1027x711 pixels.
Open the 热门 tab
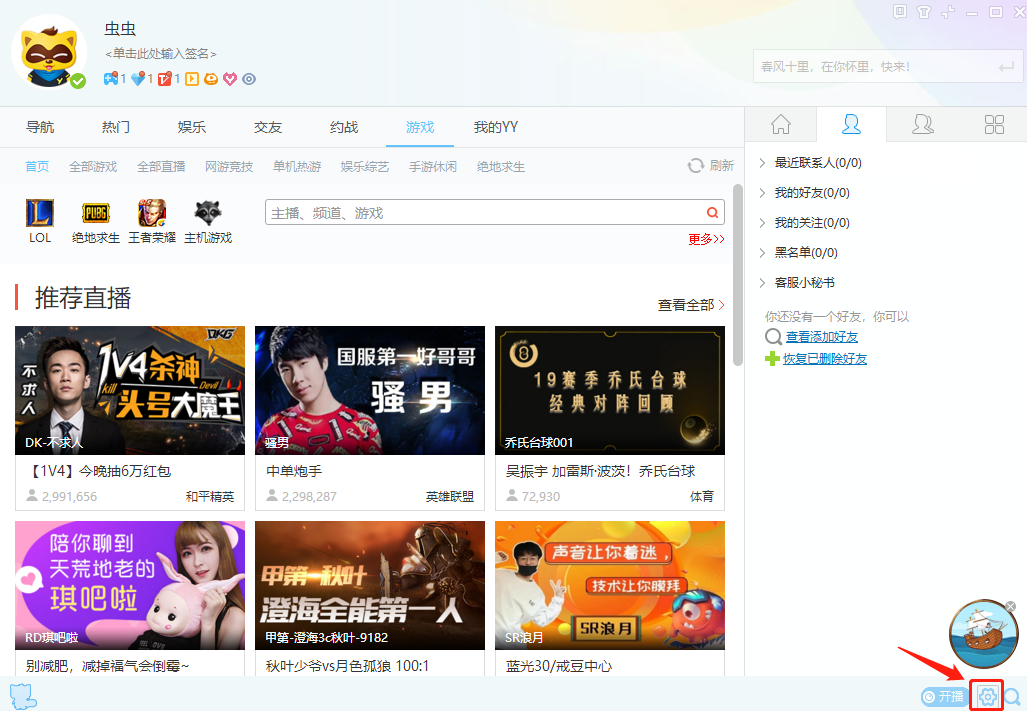tap(116, 127)
